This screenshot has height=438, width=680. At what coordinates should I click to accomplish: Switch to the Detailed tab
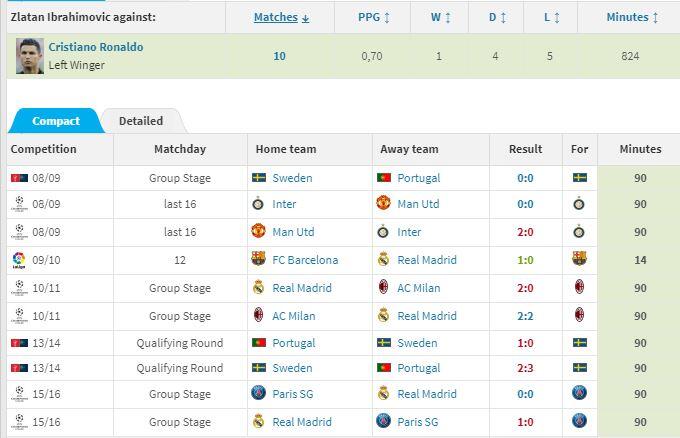pyautogui.click(x=141, y=121)
